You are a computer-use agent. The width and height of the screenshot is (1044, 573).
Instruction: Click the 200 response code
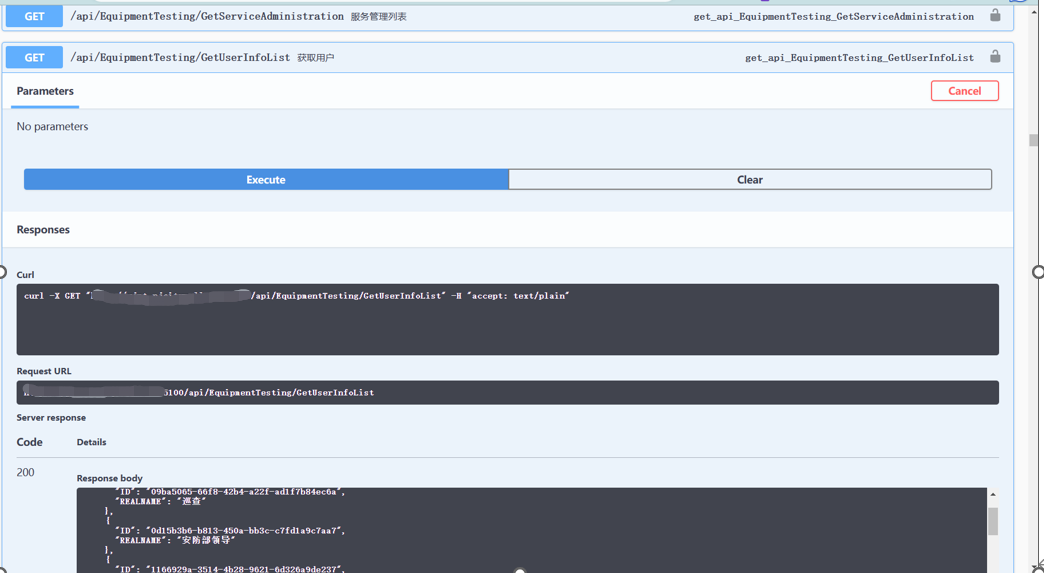click(x=25, y=473)
